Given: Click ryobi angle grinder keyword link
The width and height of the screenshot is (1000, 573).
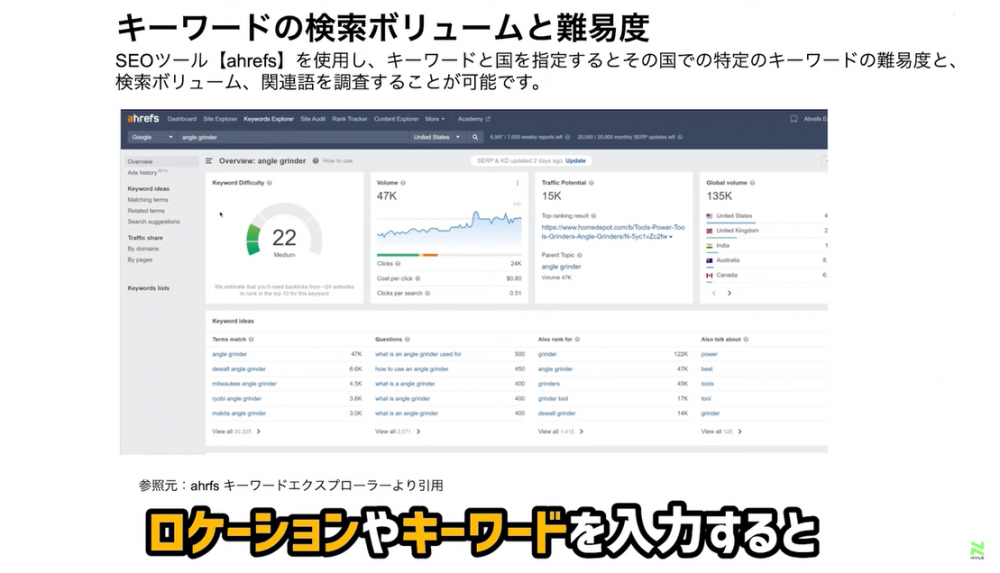Looking at the screenshot, I should click(x=237, y=399).
